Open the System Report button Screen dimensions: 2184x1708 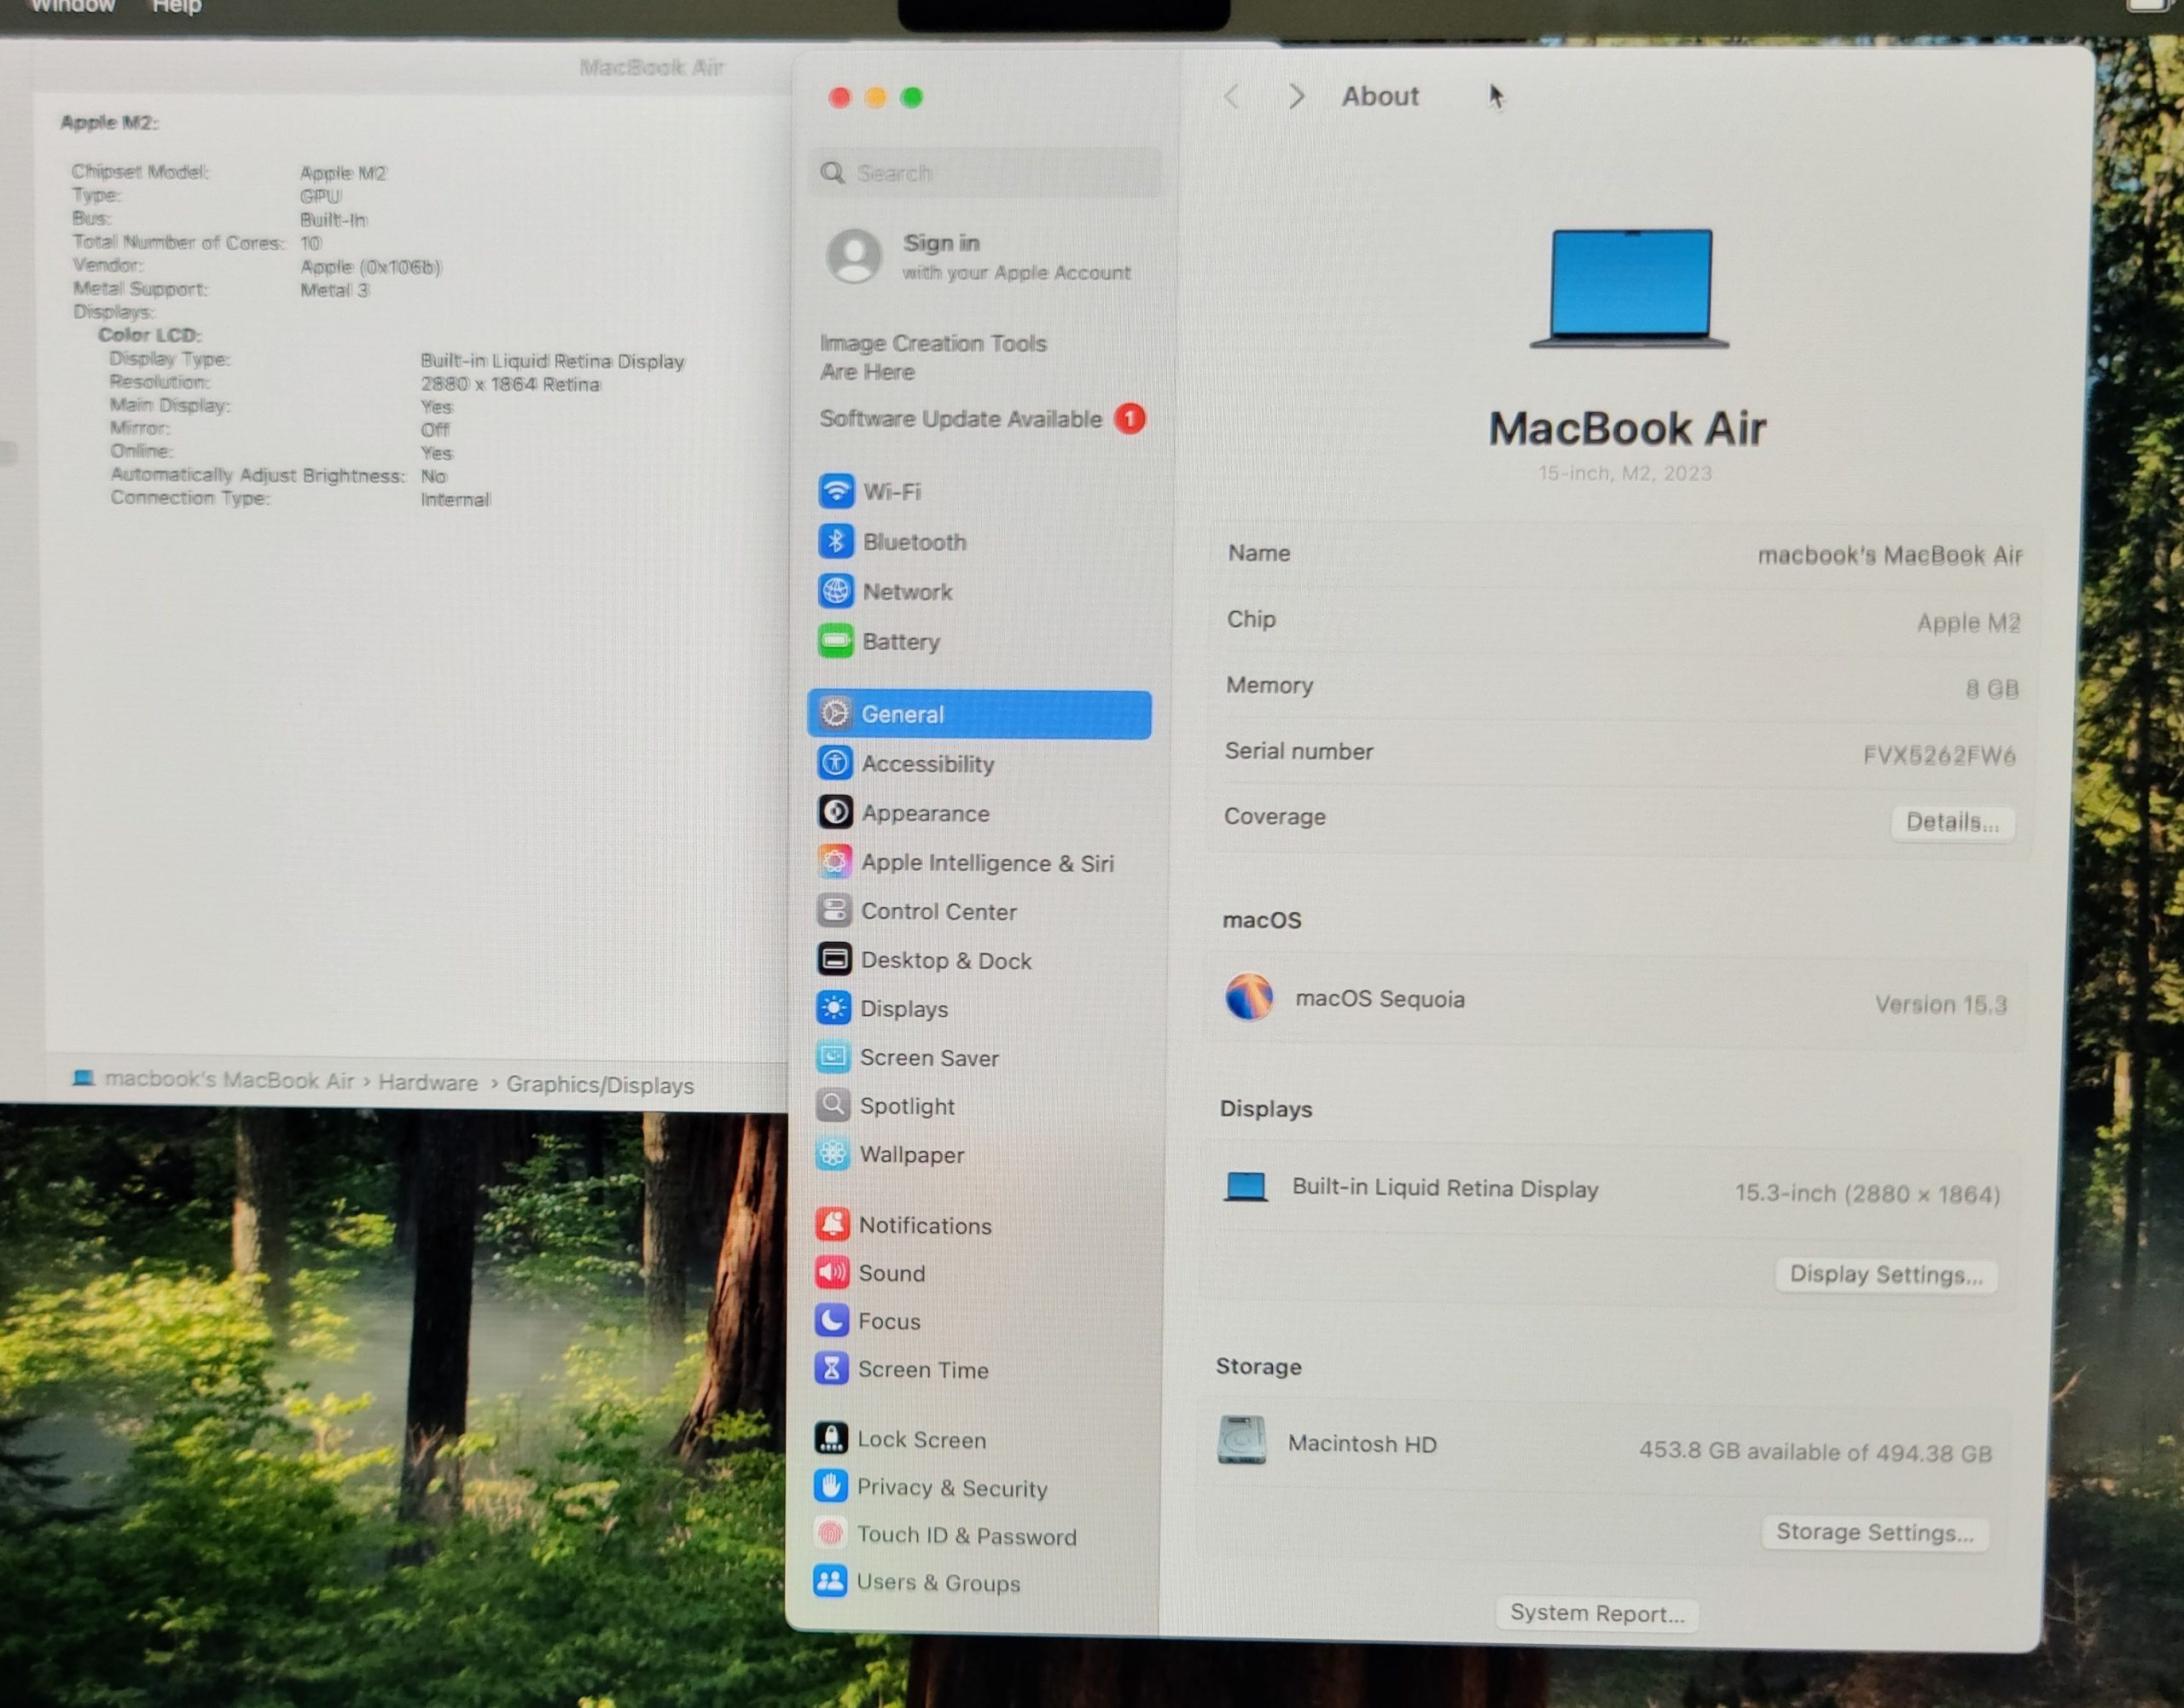click(x=1596, y=1613)
